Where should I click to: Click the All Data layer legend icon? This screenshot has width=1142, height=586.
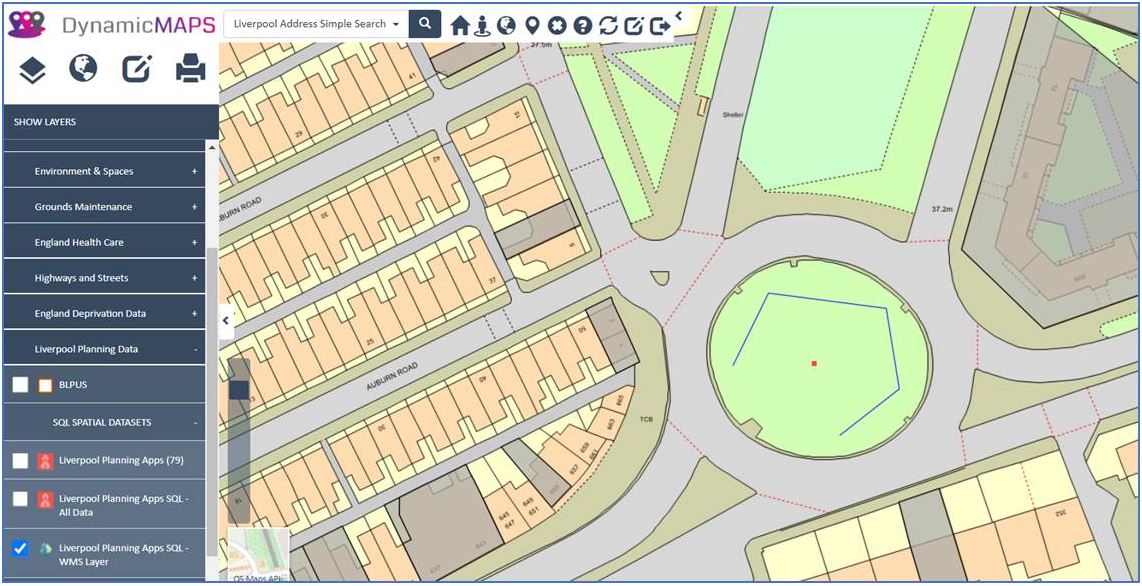(x=45, y=500)
